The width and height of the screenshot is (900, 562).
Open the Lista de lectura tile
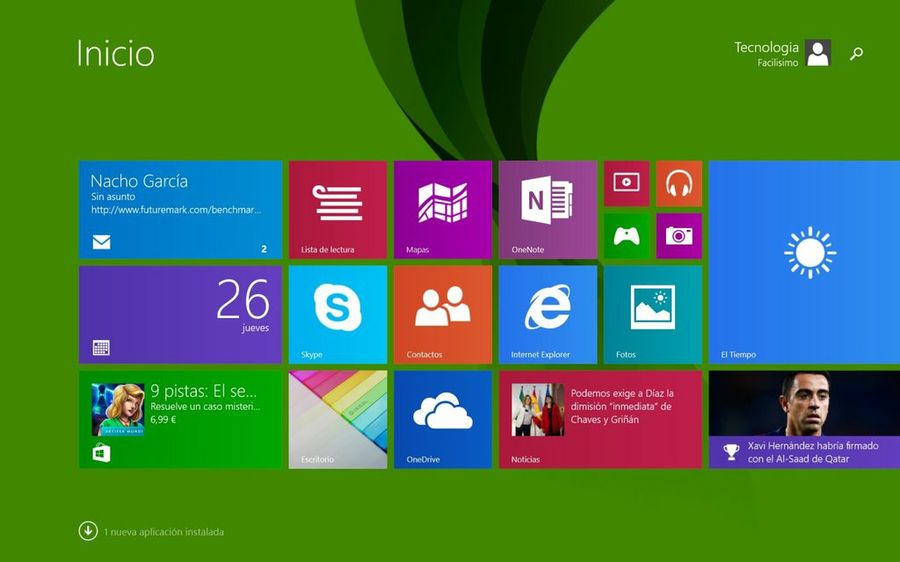click(x=337, y=209)
